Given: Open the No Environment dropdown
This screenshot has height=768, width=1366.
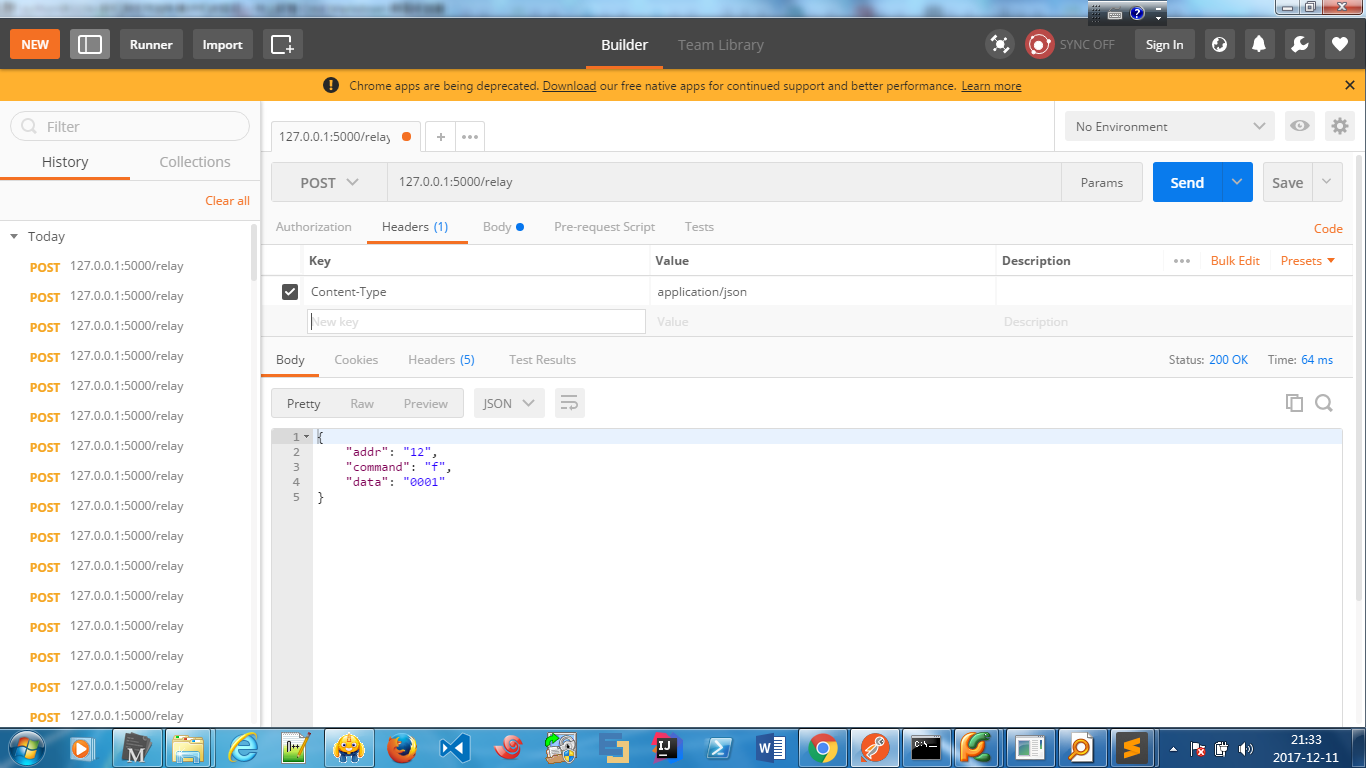Looking at the screenshot, I should pyautogui.click(x=1169, y=126).
